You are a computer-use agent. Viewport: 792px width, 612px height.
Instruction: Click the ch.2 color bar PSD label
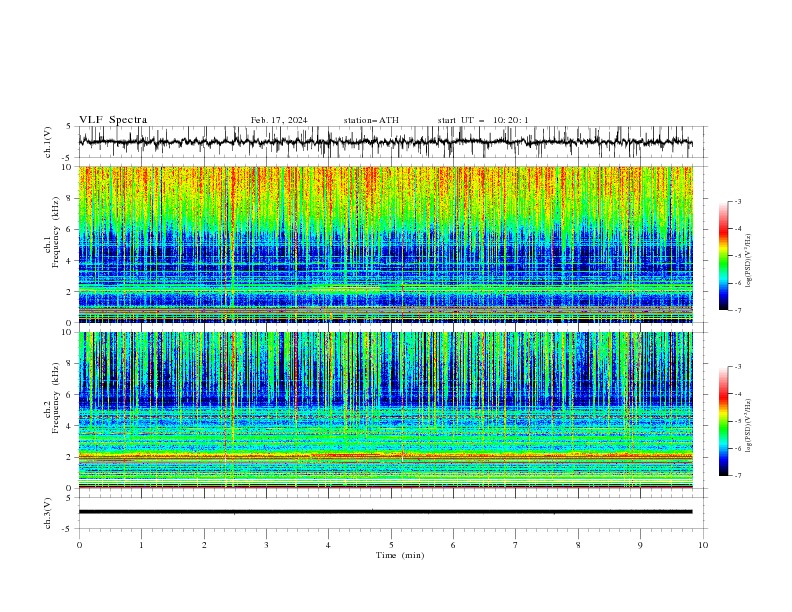pyautogui.click(x=749, y=426)
